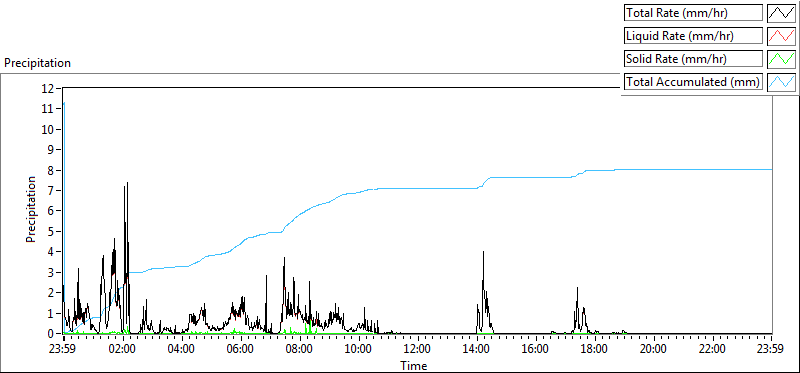Viewport: 800px width, 373px height.
Task: Click the 12:00 time tick label
Action: coord(418,350)
